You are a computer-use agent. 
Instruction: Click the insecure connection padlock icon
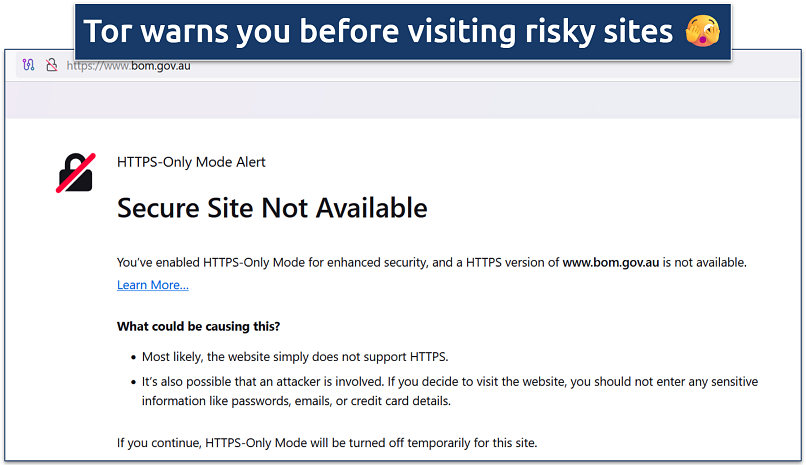pyautogui.click(x=50, y=65)
